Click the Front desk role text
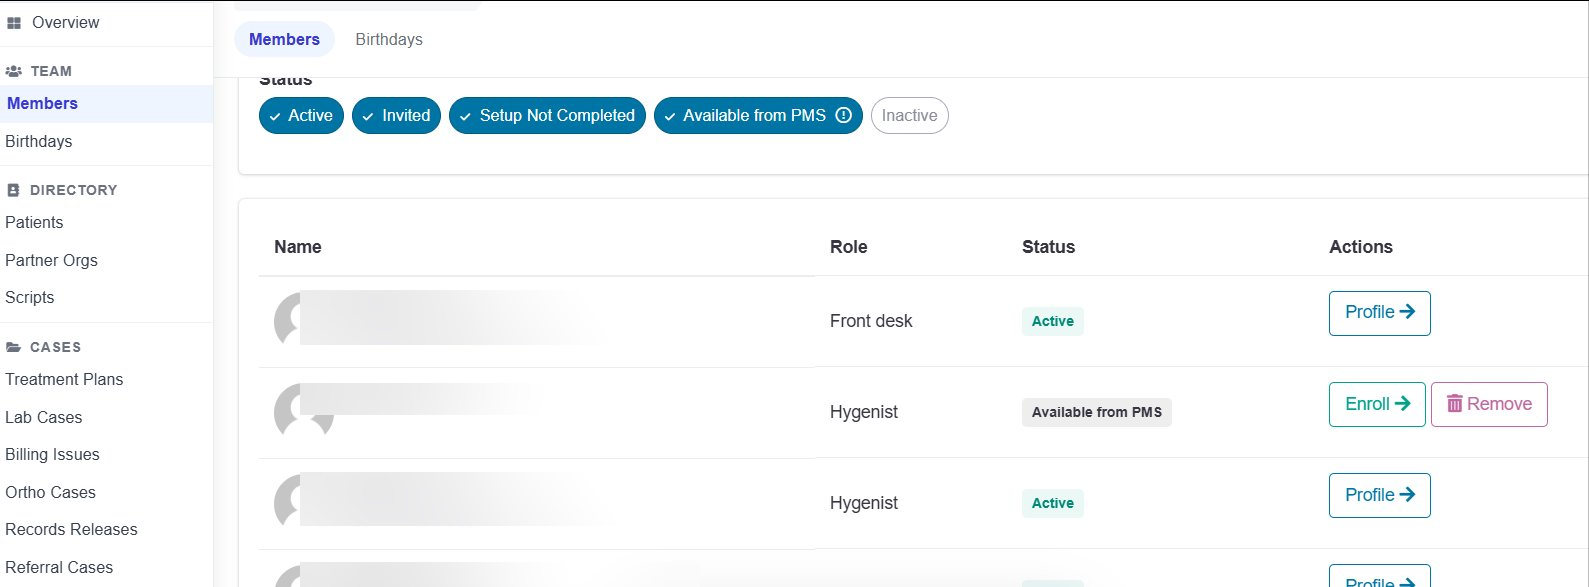Viewport: 1589px width, 587px height. coord(871,321)
